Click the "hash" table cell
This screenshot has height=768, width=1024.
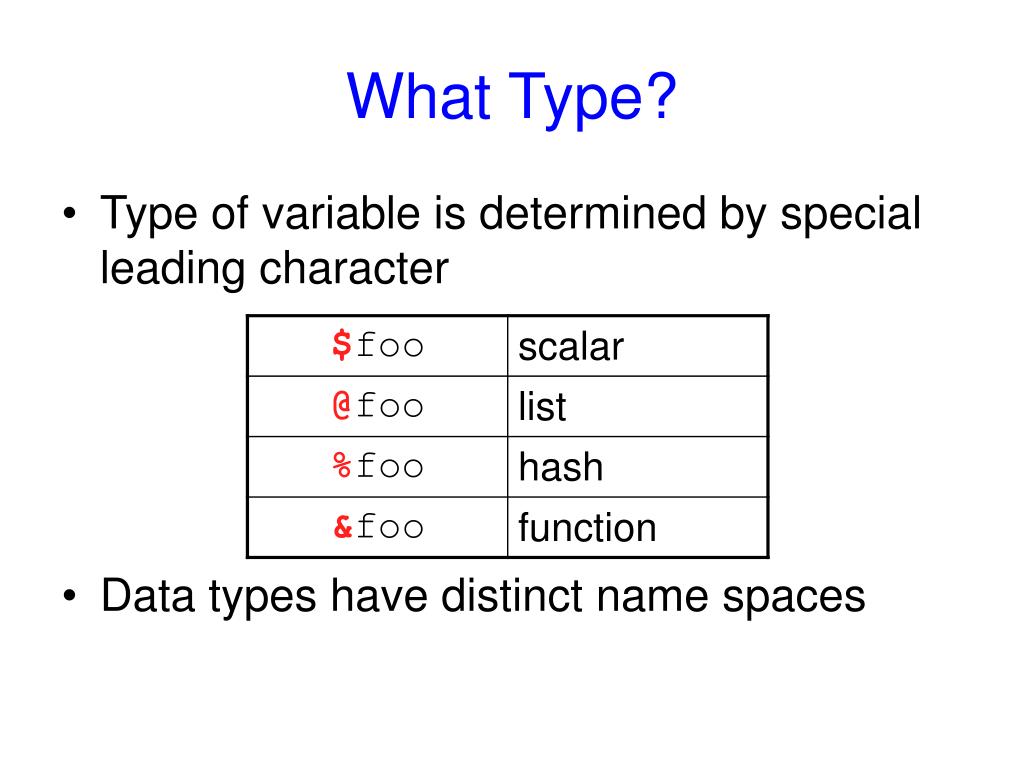coord(637,467)
